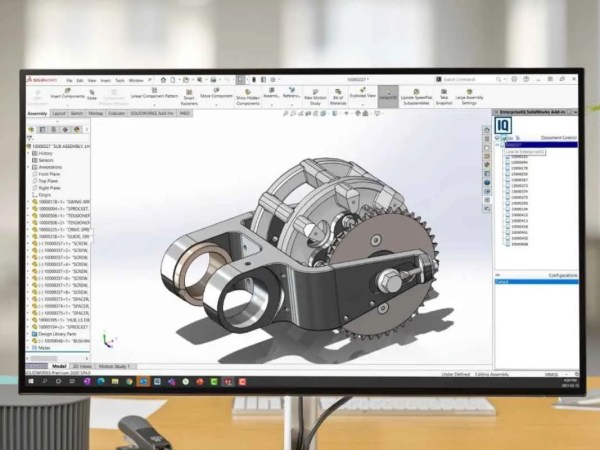Click the EnterpriseIQ IQ logo
The width and height of the screenshot is (600, 450).
[502, 125]
